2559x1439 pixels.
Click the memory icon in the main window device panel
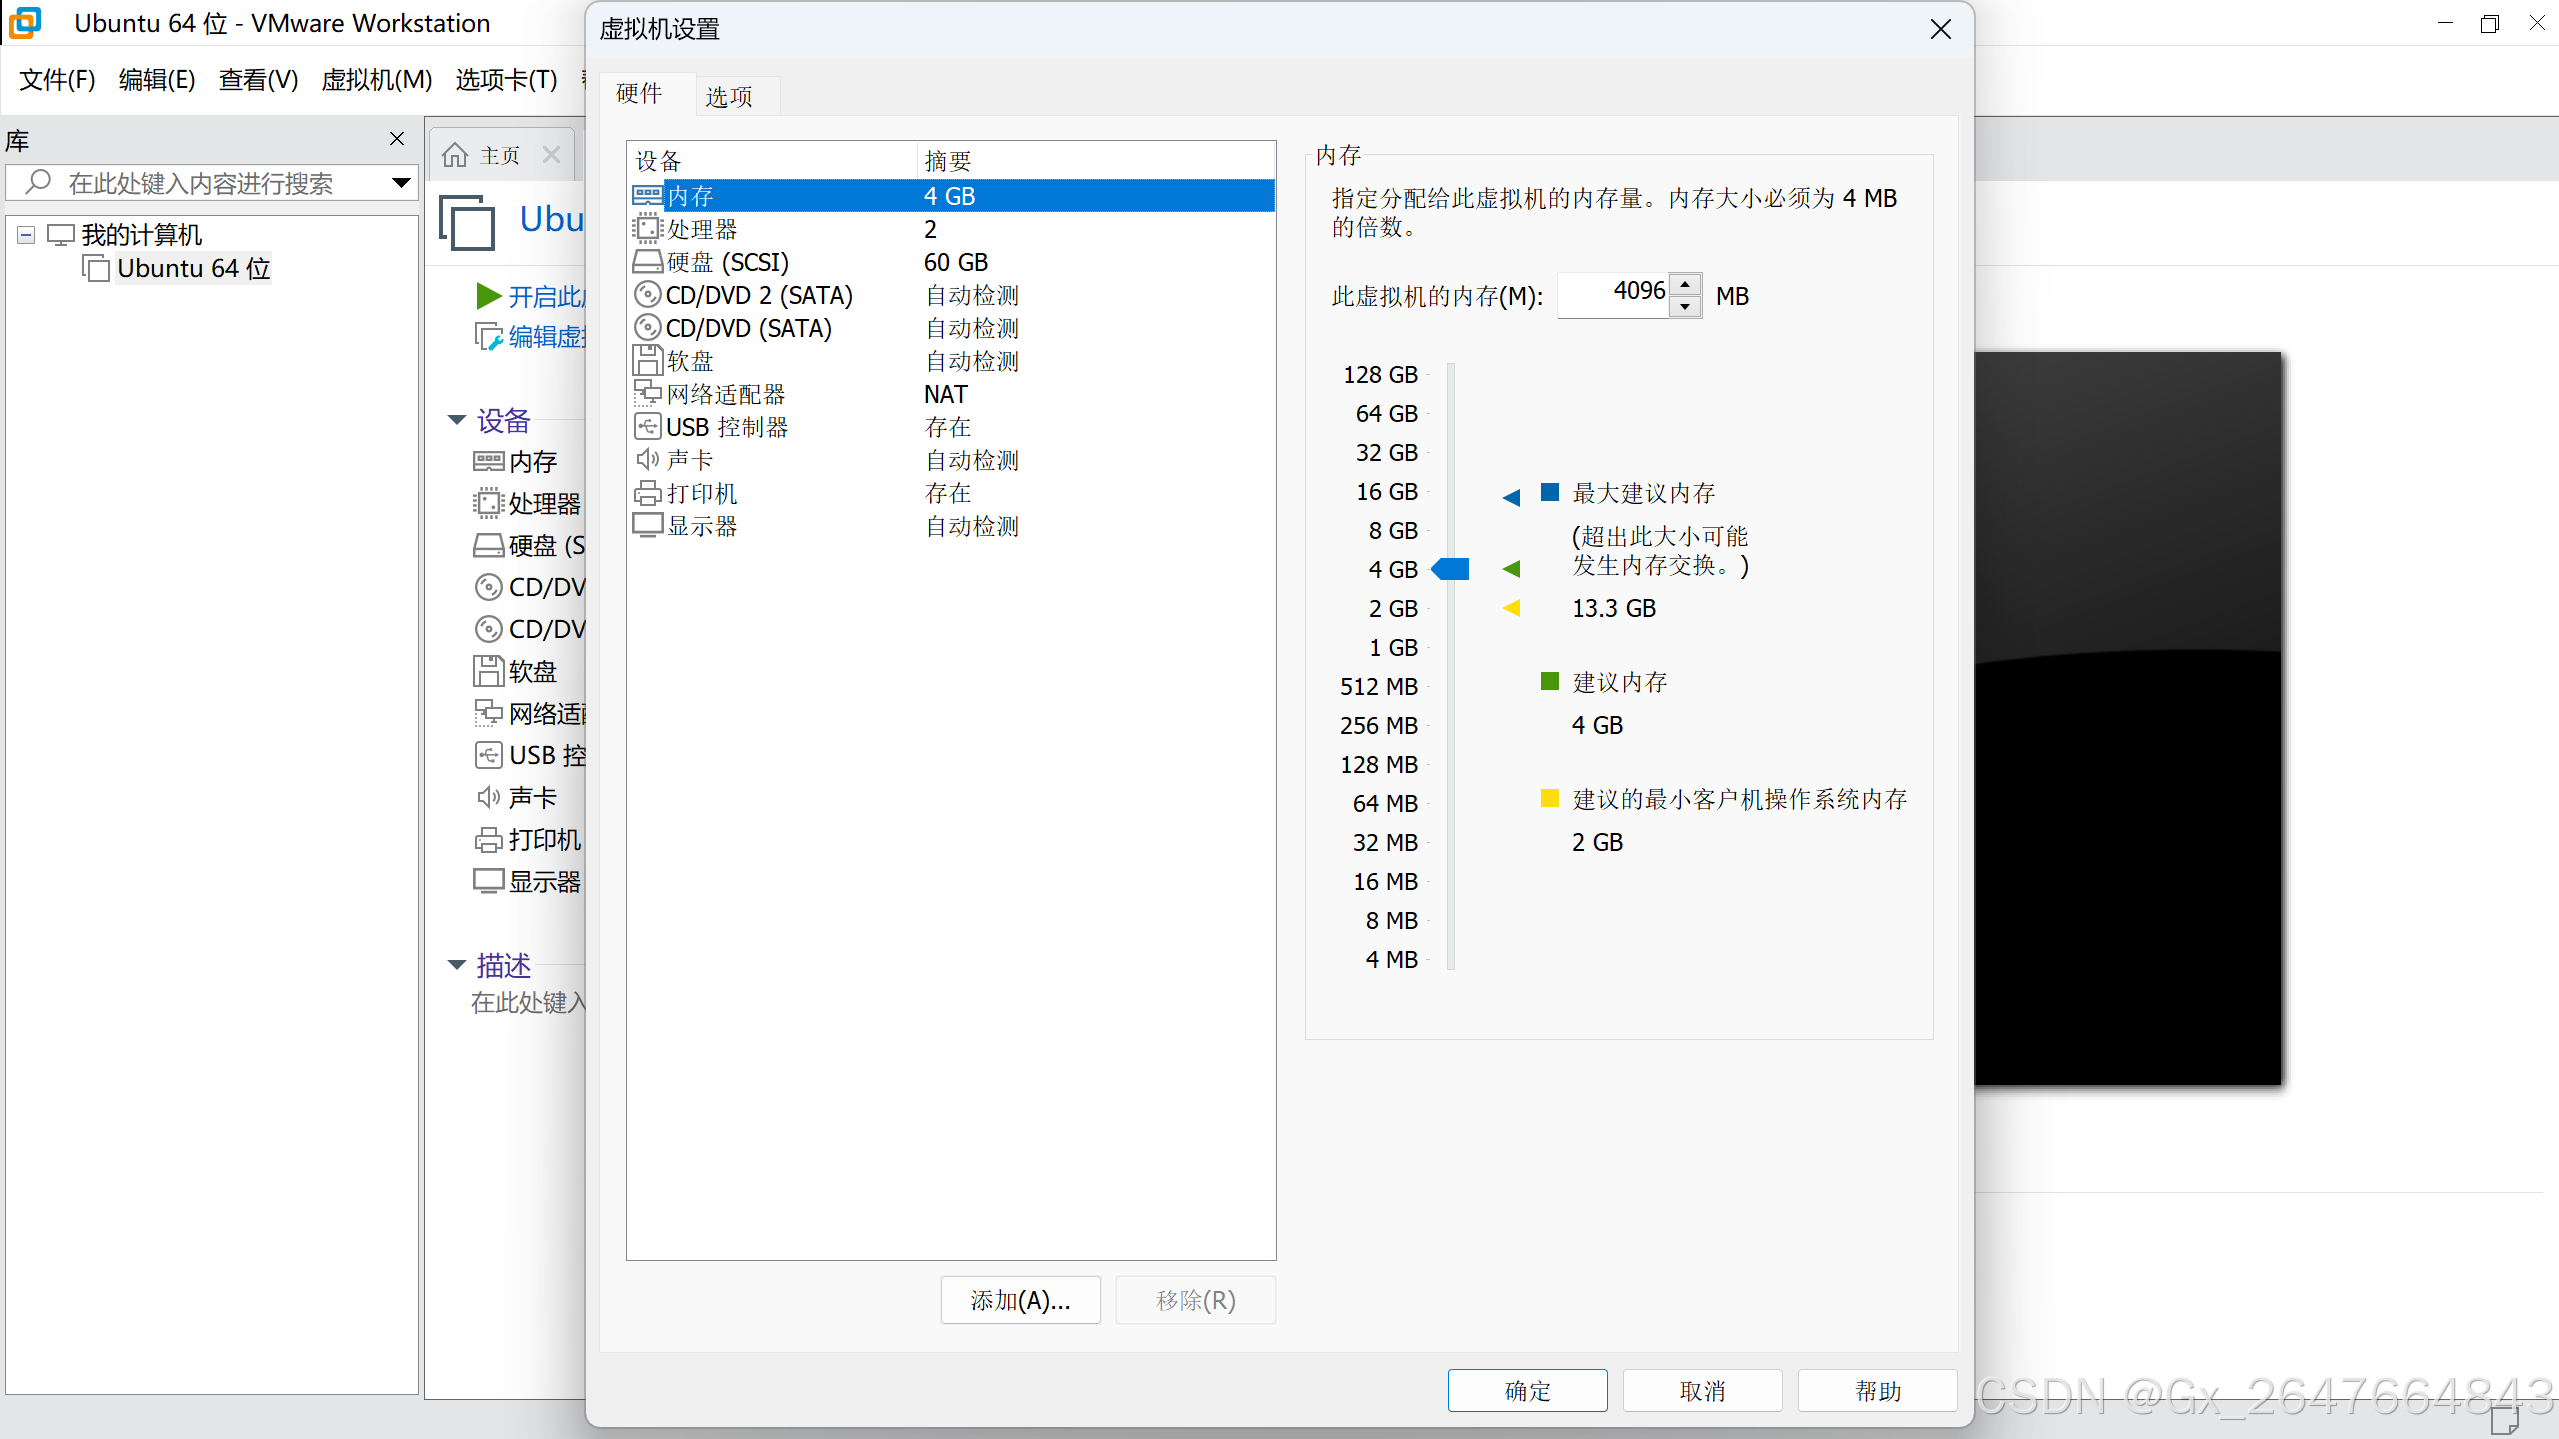click(x=488, y=461)
